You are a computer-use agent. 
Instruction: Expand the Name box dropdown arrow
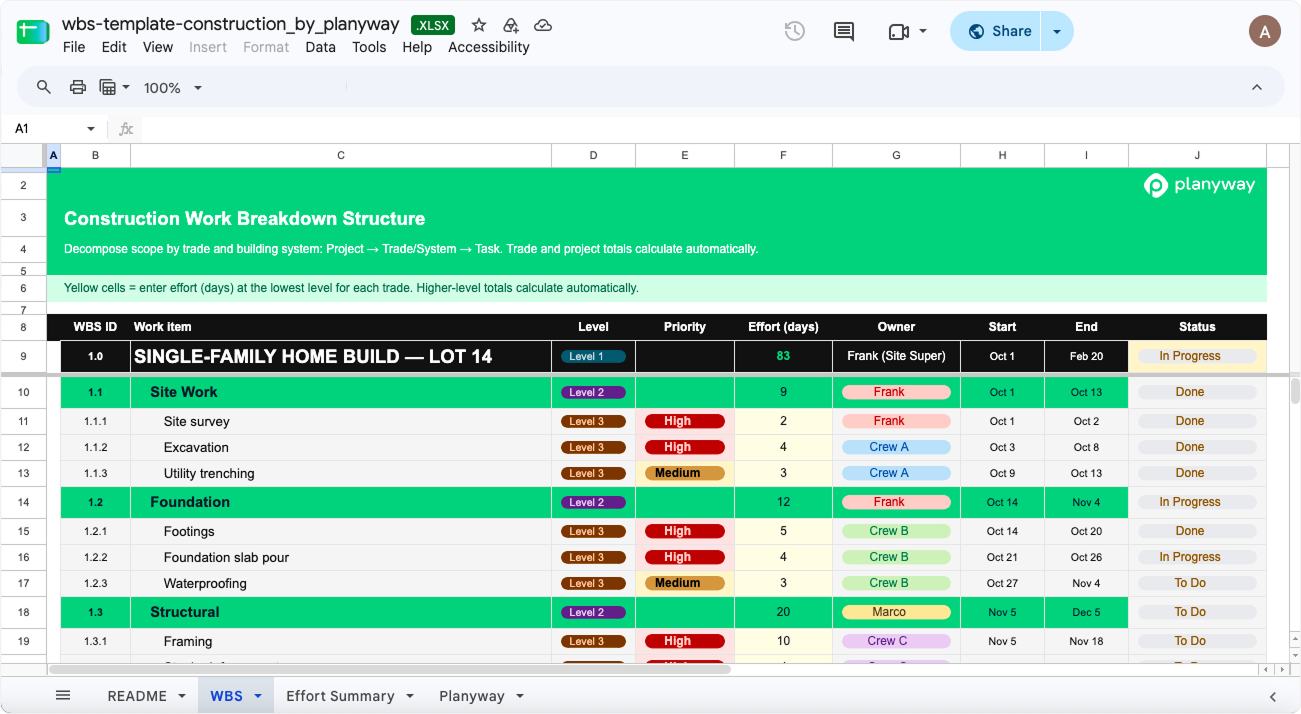coord(91,129)
